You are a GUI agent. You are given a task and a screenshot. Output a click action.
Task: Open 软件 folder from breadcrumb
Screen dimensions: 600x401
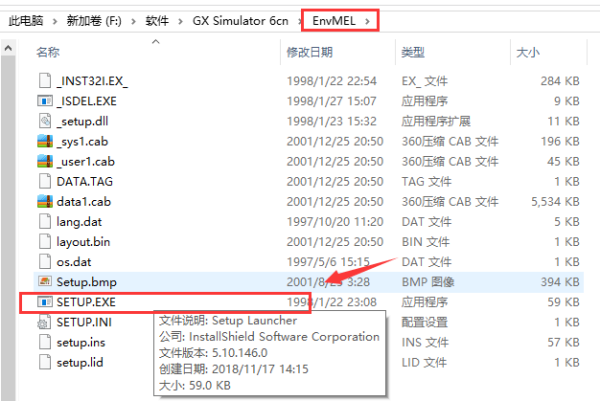(157, 21)
